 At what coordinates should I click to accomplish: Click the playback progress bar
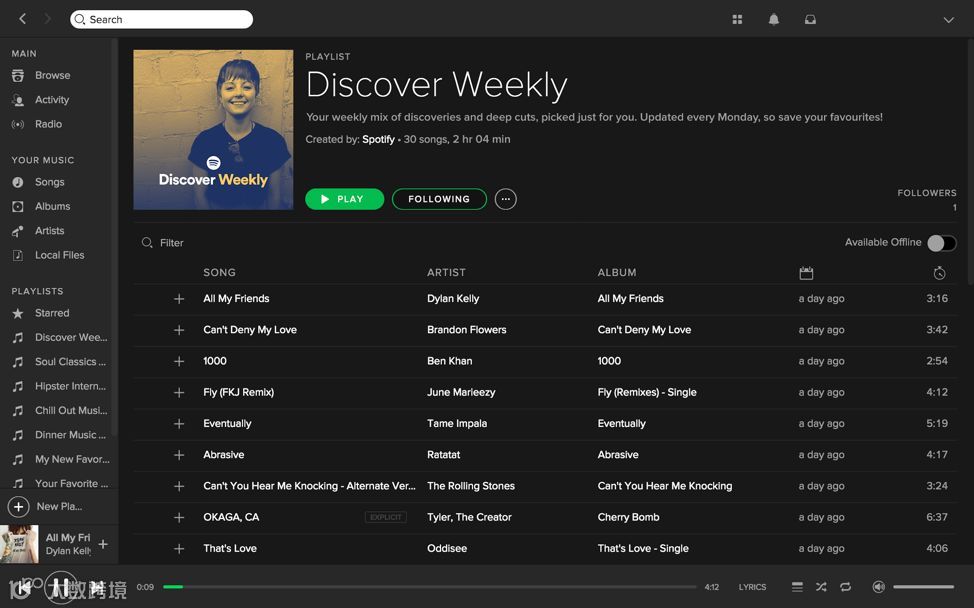[430, 586]
